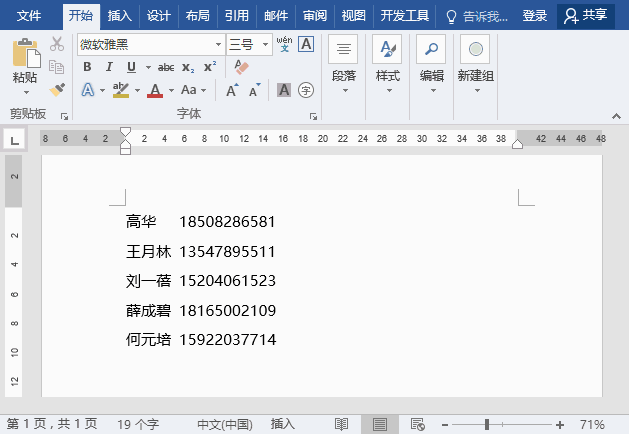This screenshot has width=629, height=434.
Task: Toggle strikethrough abc formatting
Action: coord(166,67)
